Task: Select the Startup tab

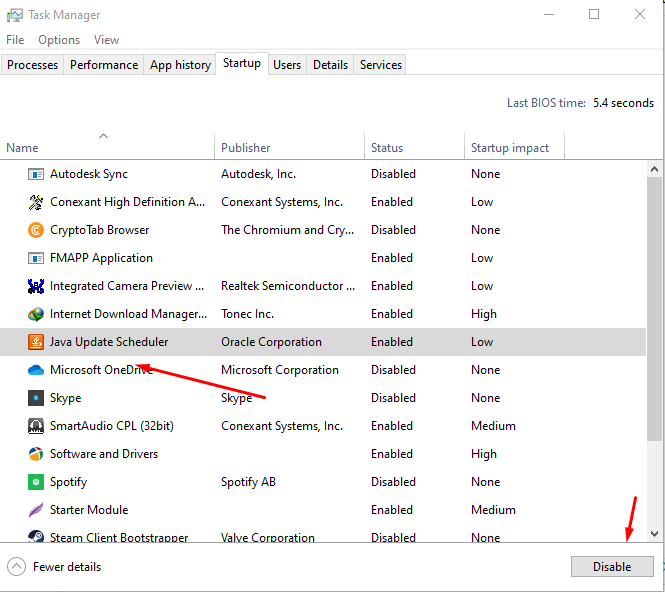Action: click(242, 64)
